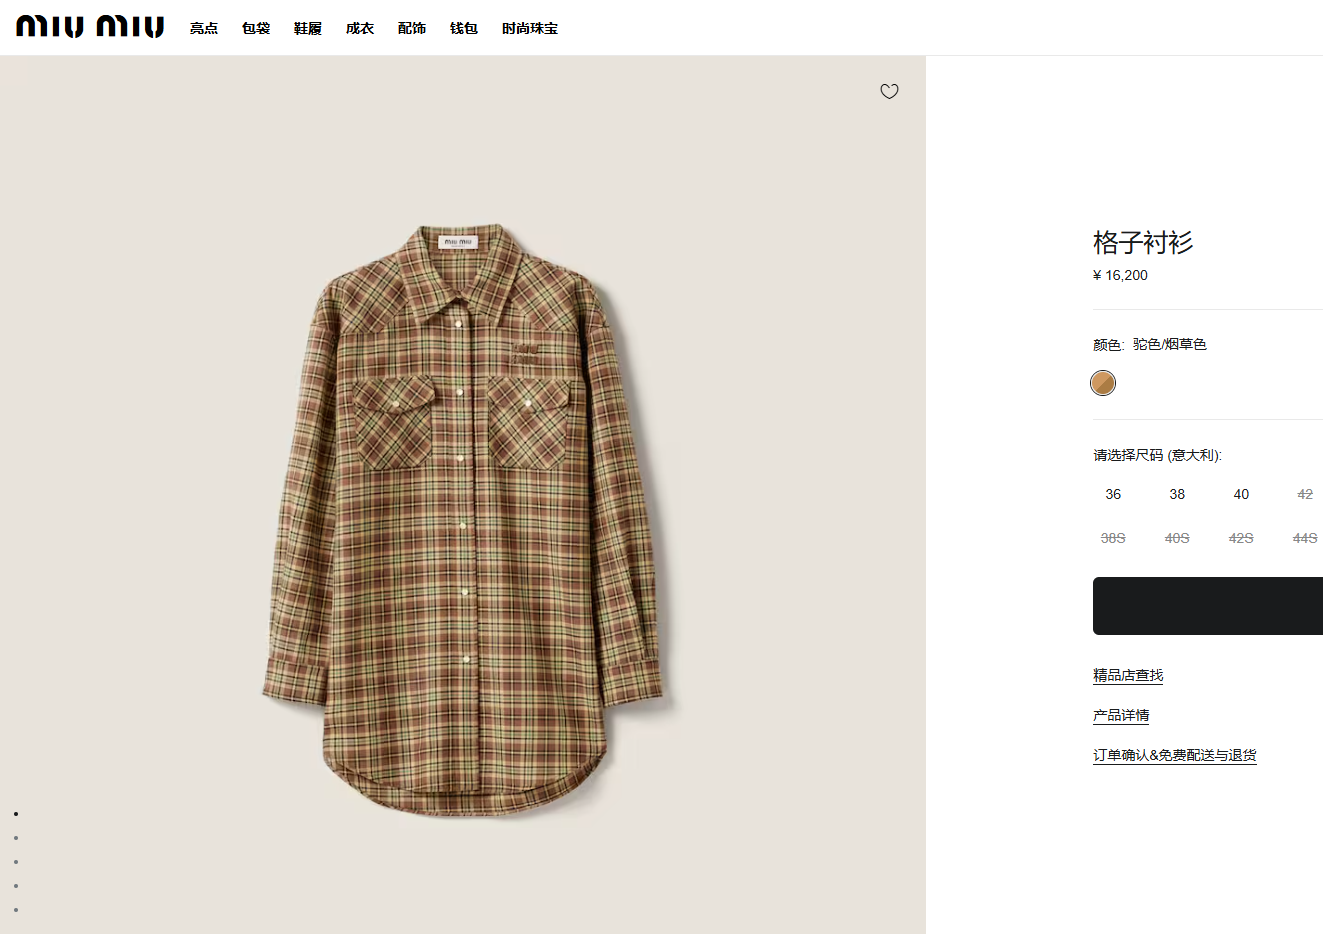
Task: Select size 36
Action: 1113,494
